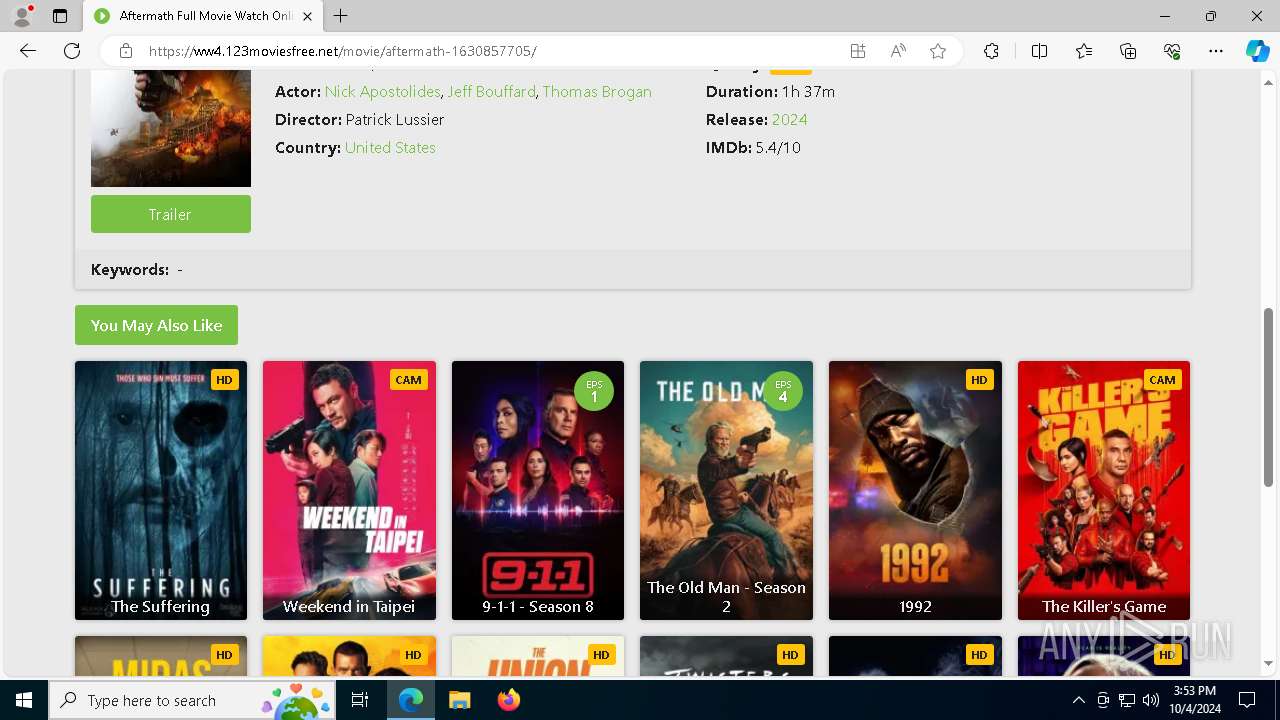The image size is (1280, 720).
Task: Click the taskbar search box
Action: pyautogui.click(x=192, y=700)
